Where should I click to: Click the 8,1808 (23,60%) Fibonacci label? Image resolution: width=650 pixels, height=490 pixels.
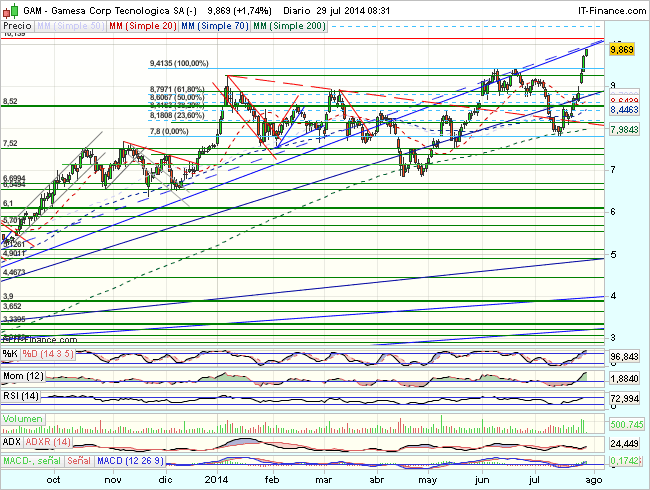tap(177, 115)
